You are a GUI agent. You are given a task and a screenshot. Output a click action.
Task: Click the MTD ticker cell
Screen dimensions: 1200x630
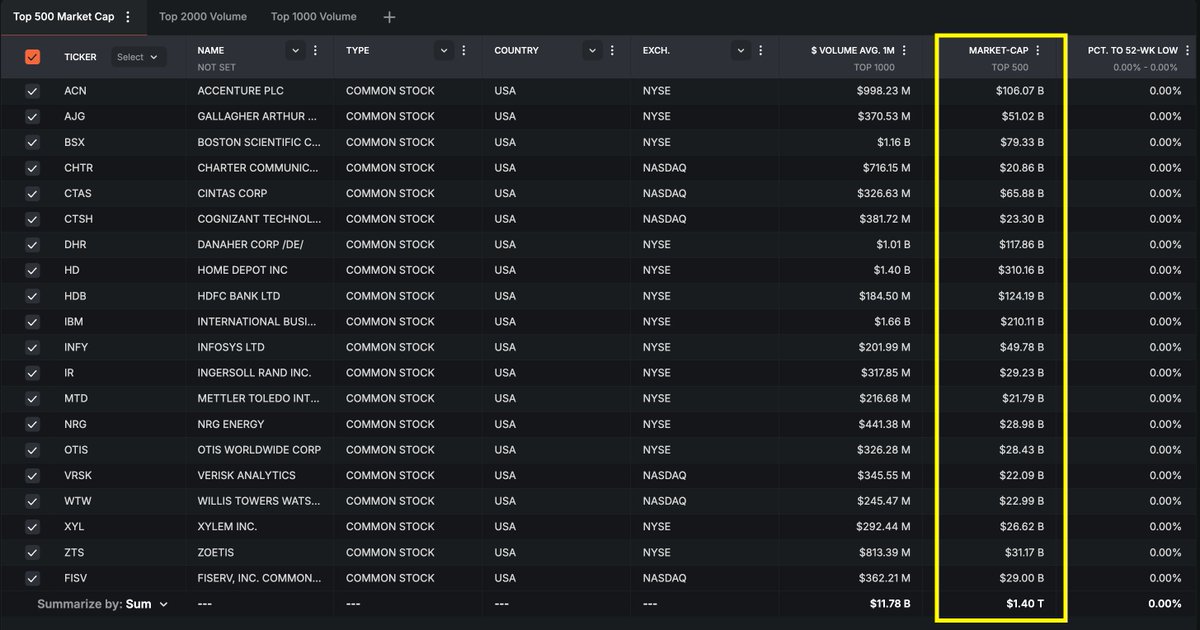point(76,398)
